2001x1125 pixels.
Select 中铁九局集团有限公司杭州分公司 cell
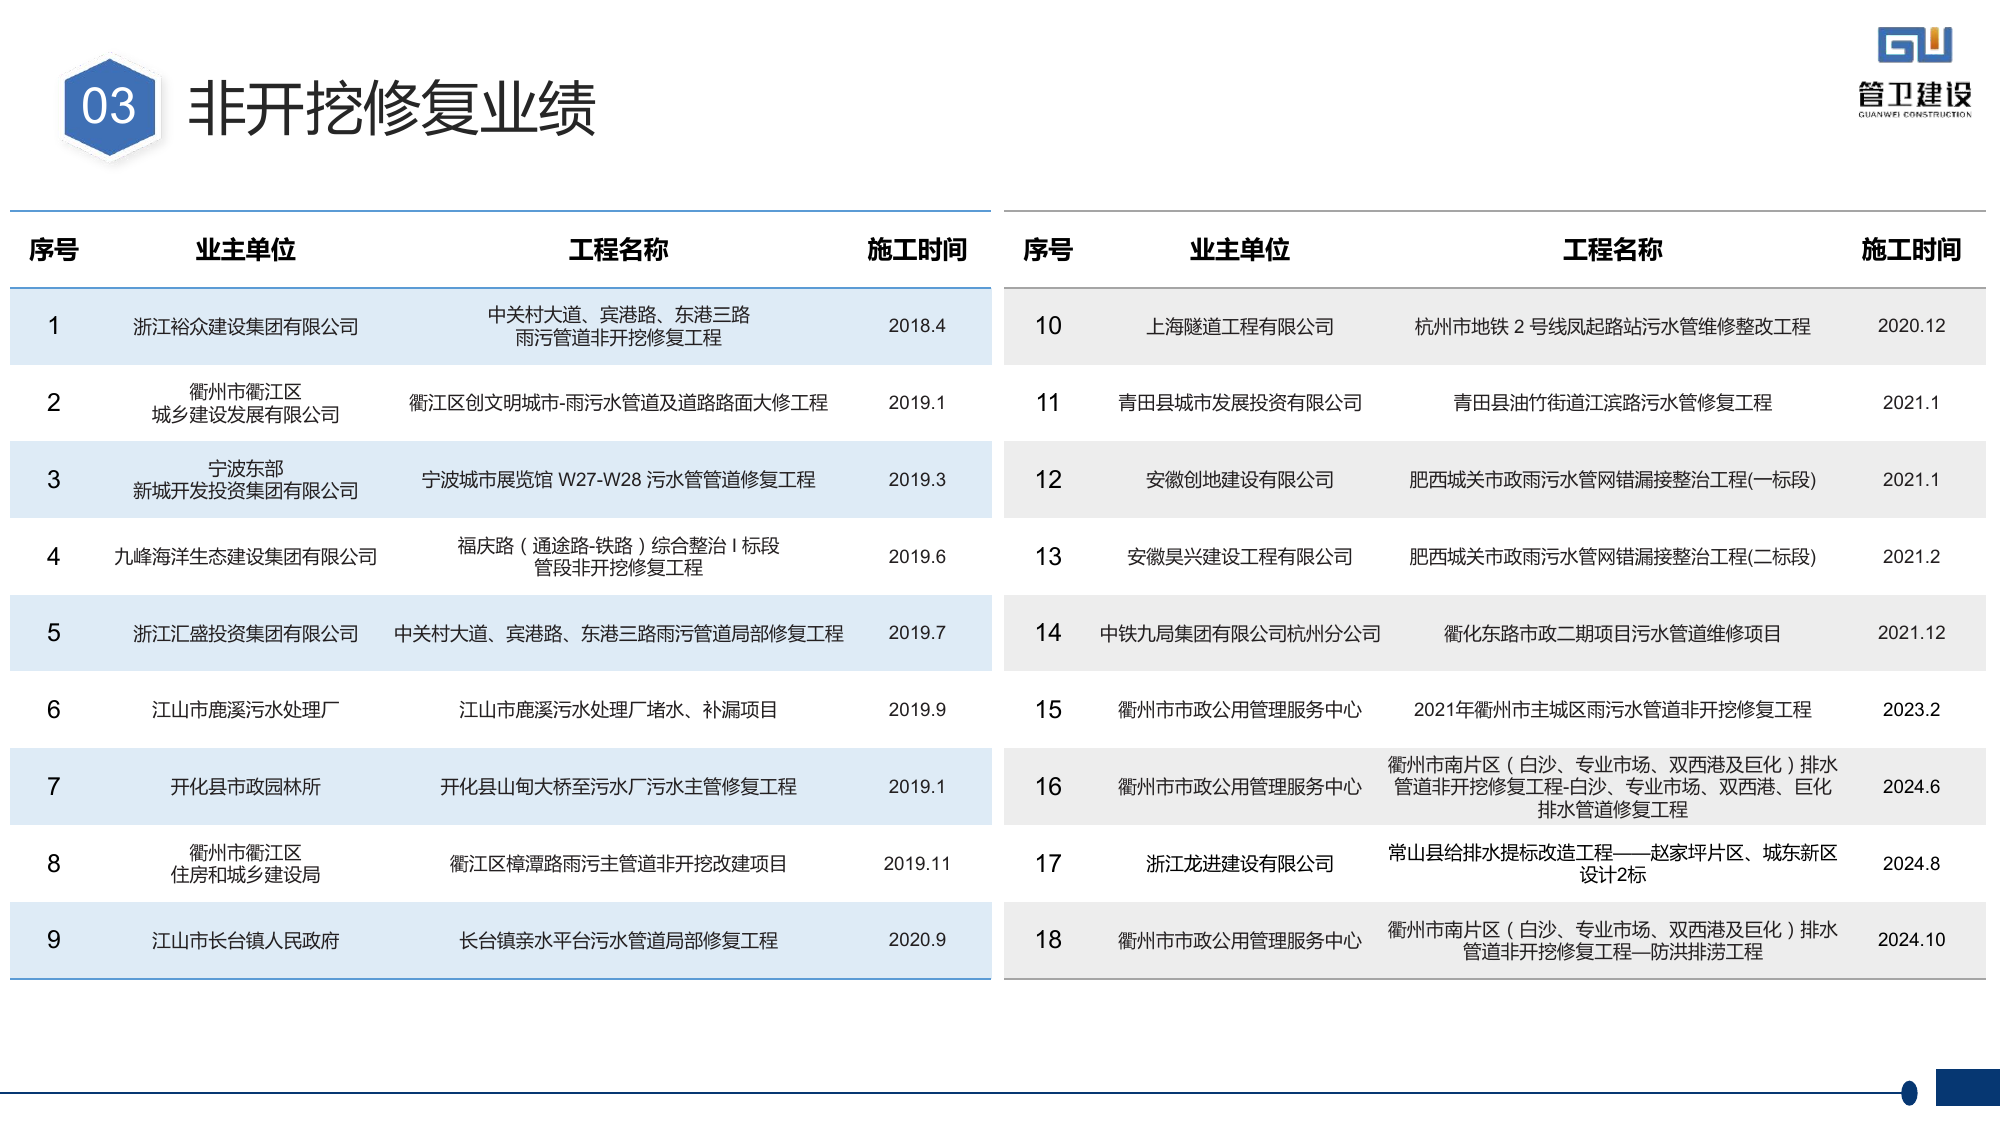(1240, 634)
